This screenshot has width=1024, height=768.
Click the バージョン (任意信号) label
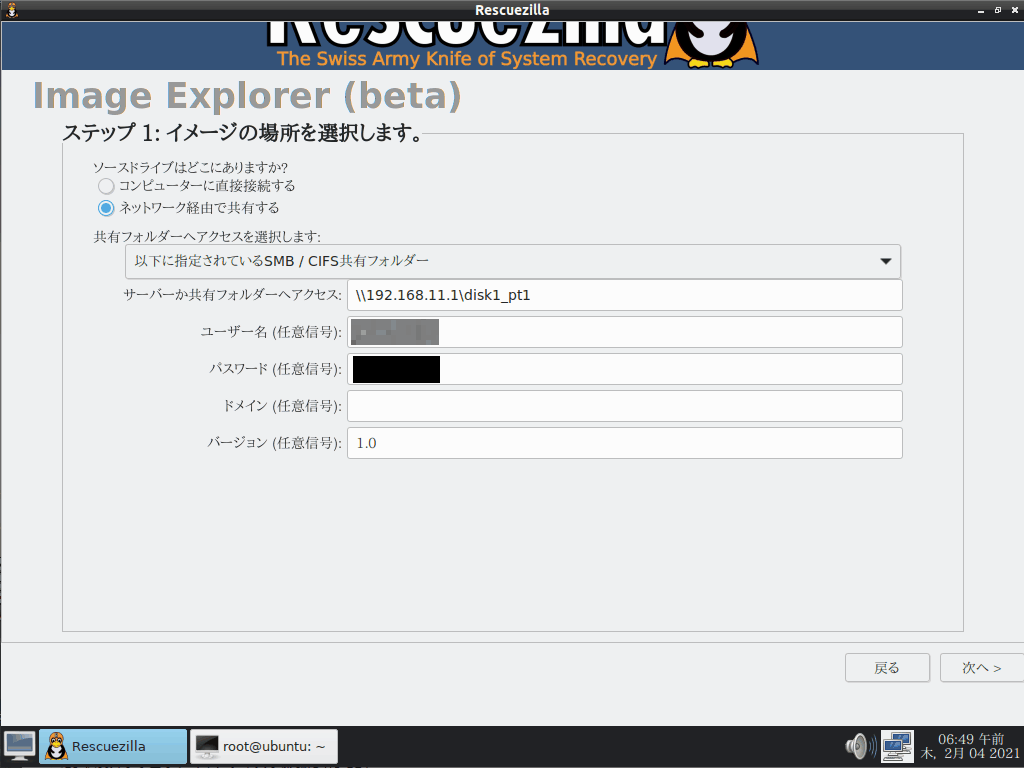(274, 443)
